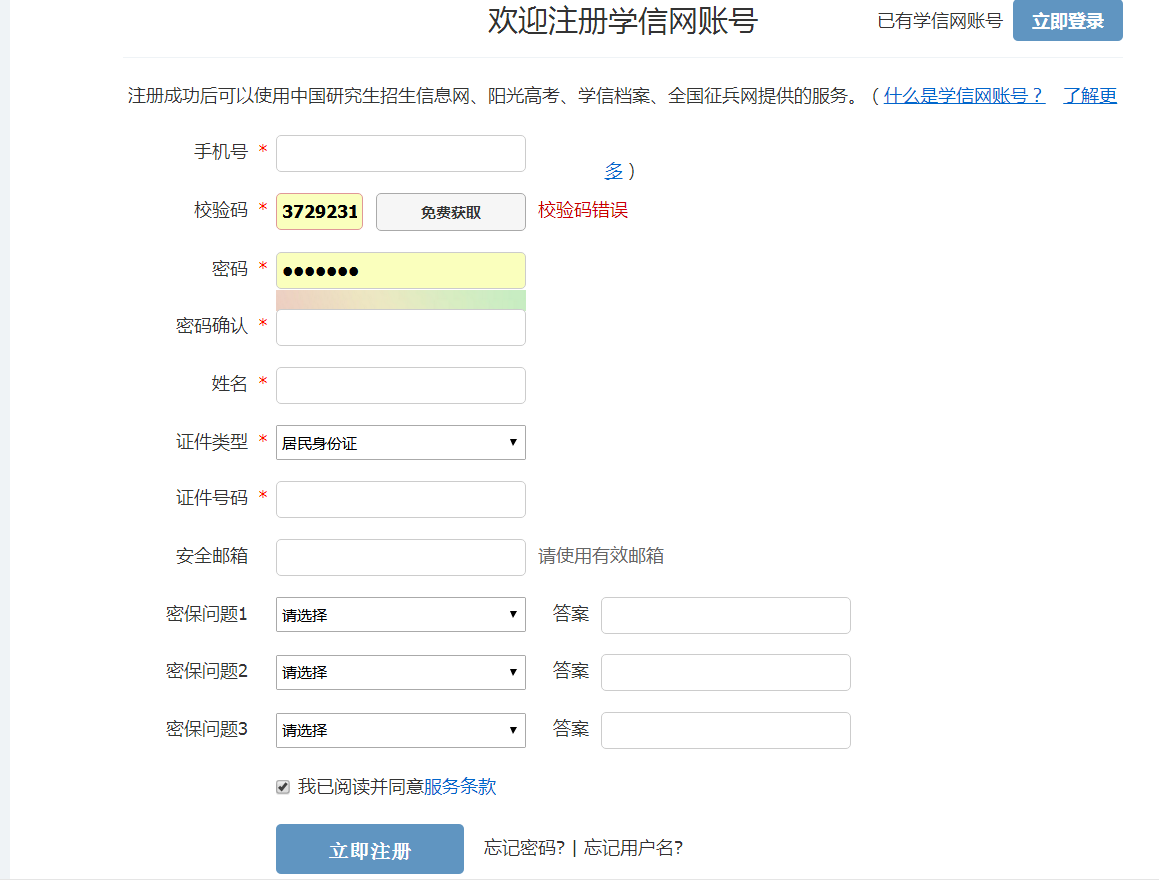Click the 忘记密码 link
Image resolution: width=1159 pixels, height=881 pixels.
coord(523,847)
